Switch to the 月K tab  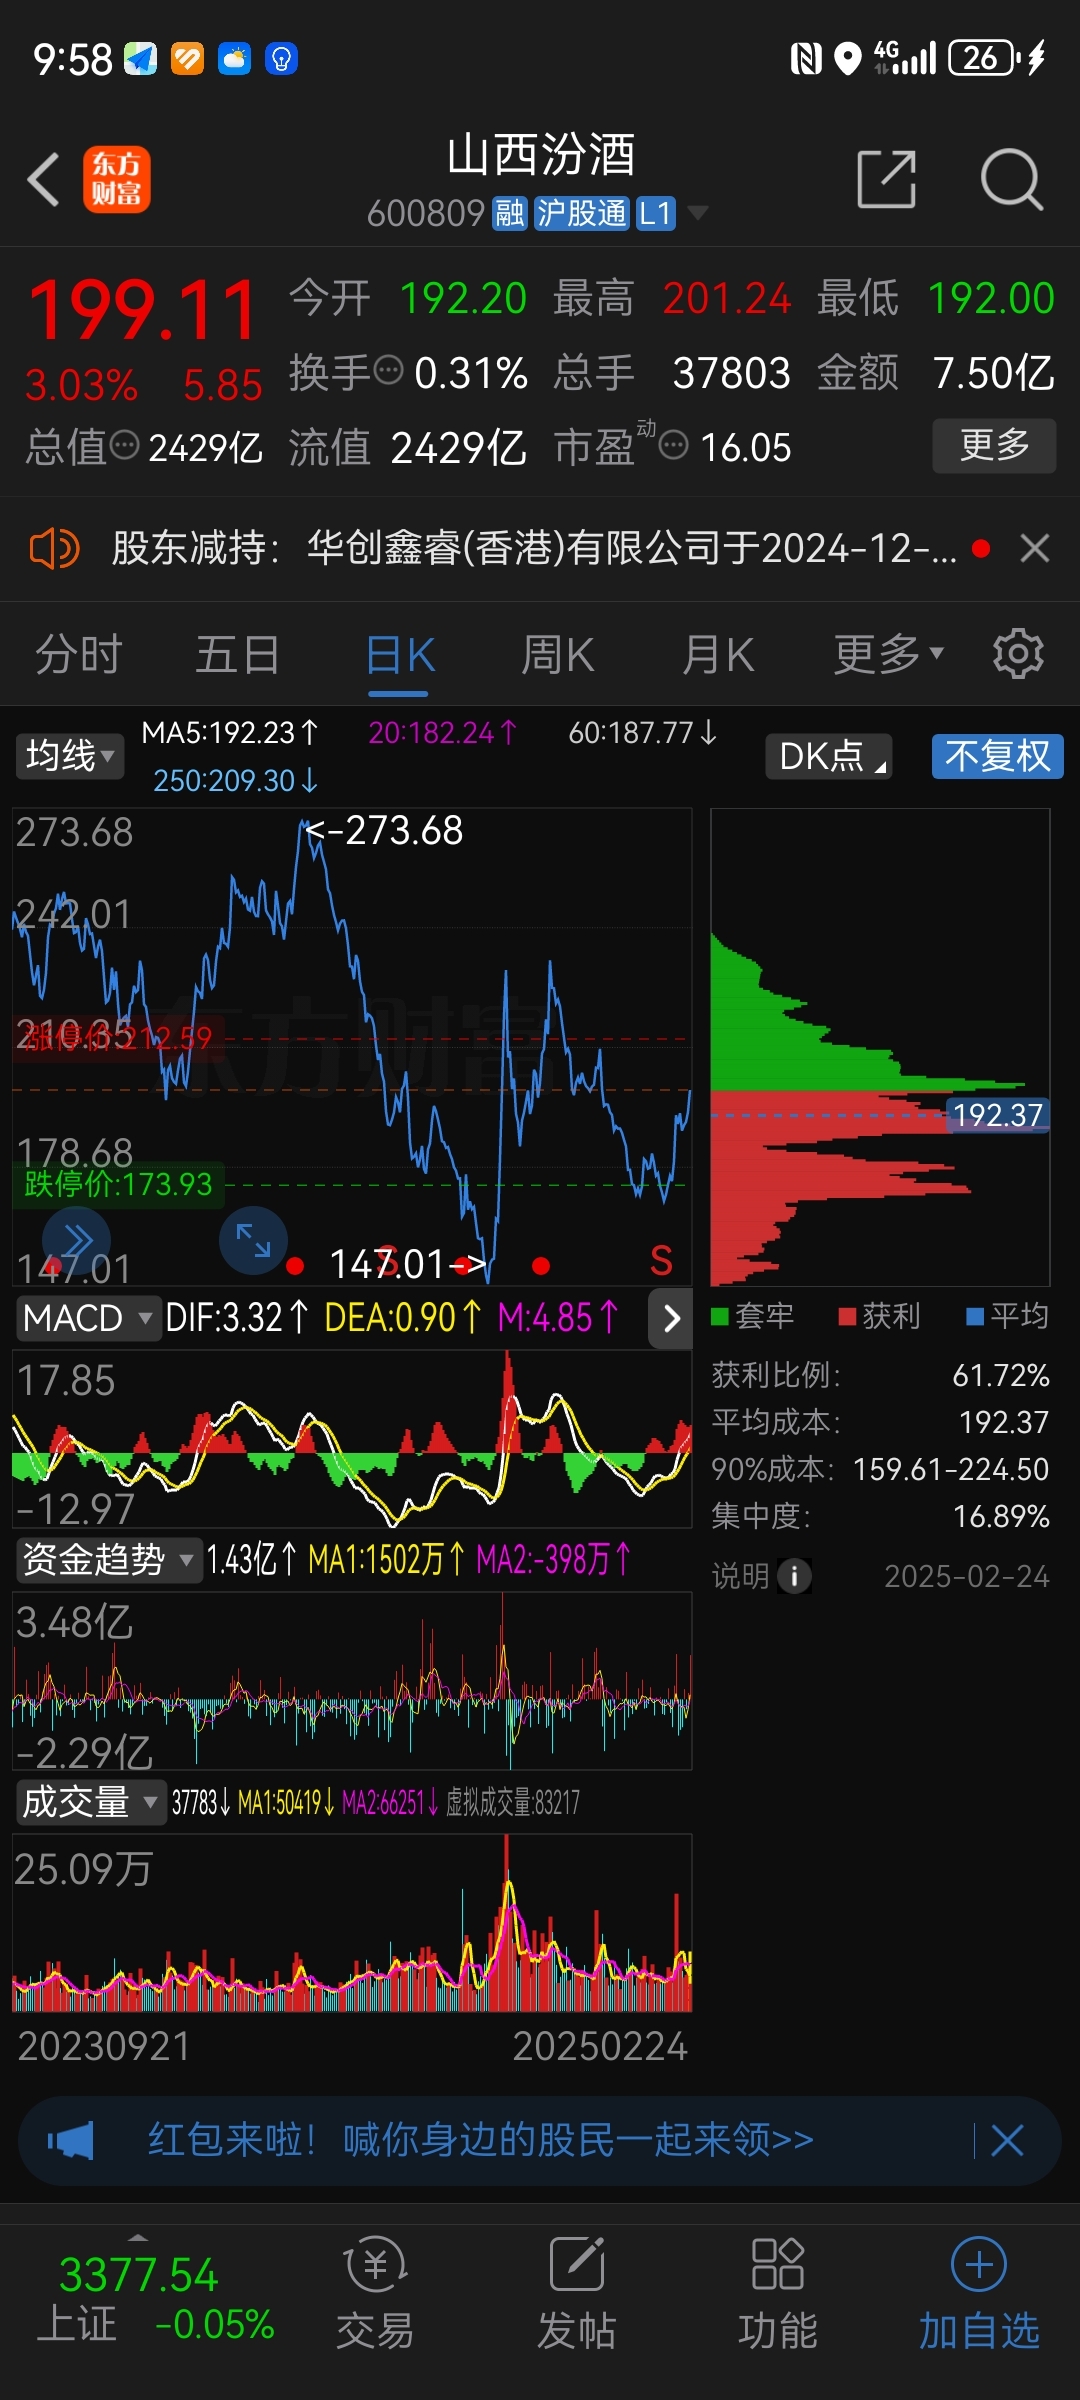tap(718, 656)
